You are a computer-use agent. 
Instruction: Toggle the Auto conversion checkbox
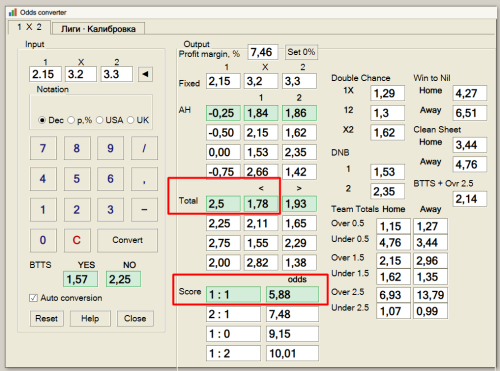[x=33, y=298]
